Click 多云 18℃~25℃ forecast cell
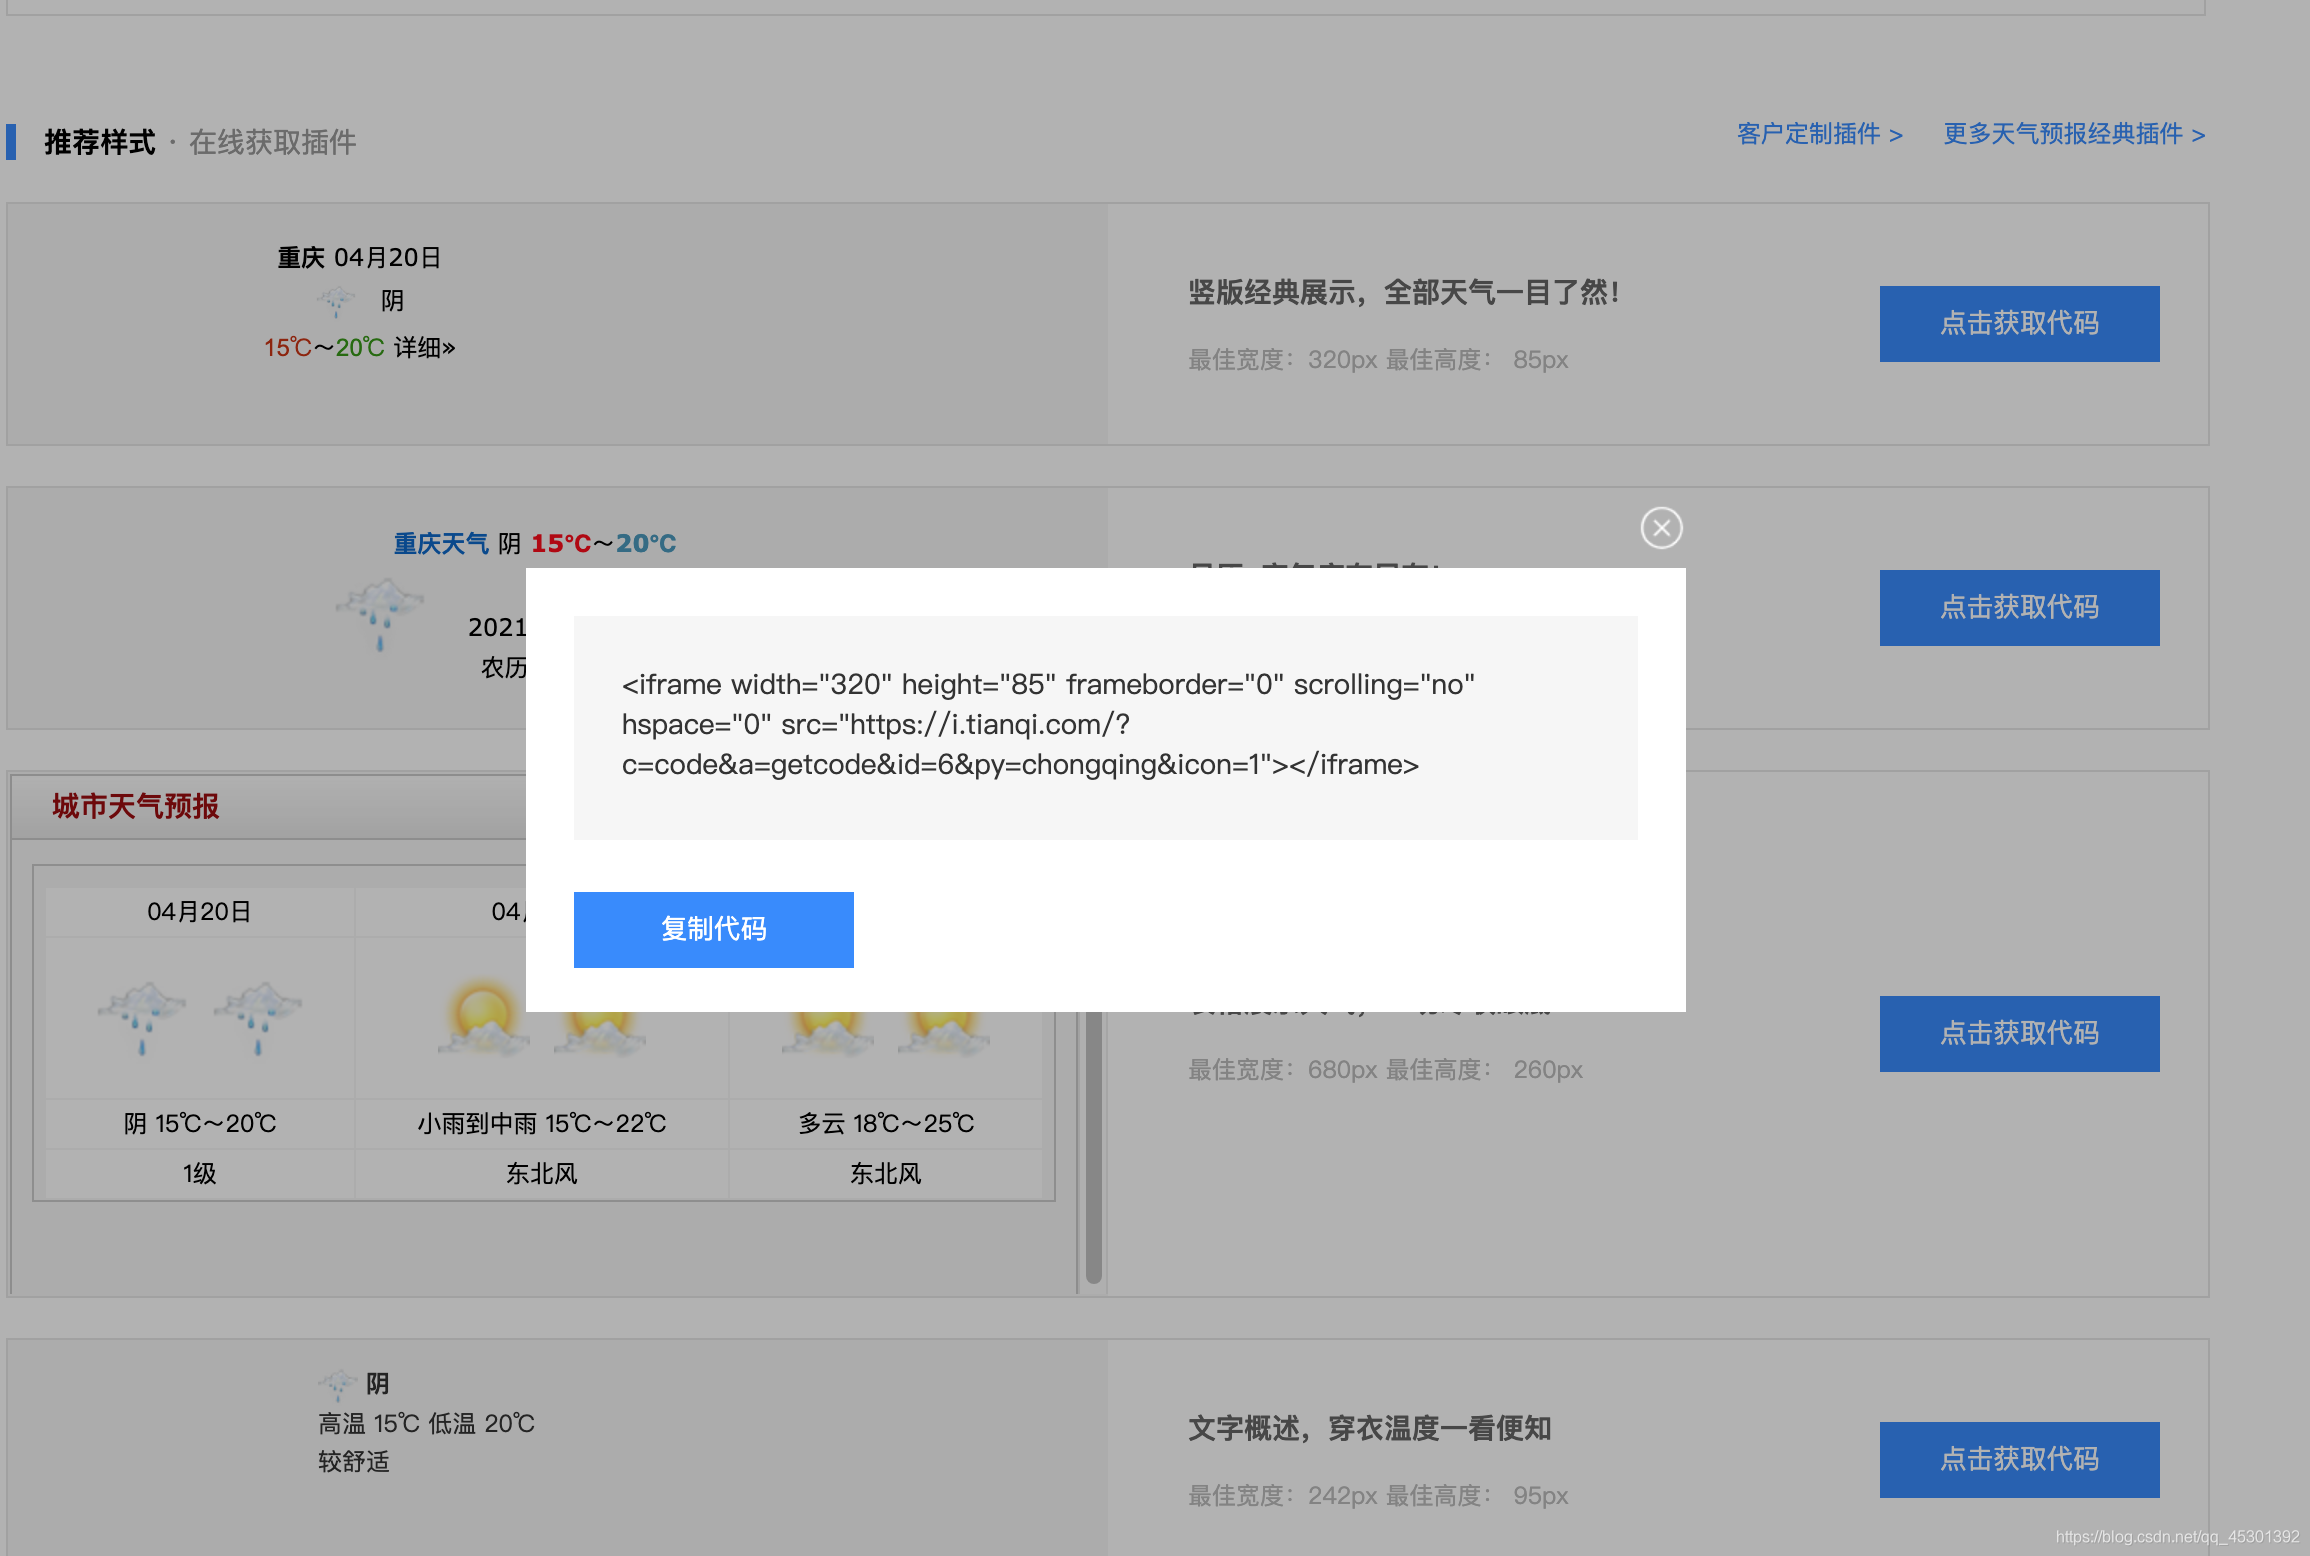The width and height of the screenshot is (2310, 1556). coord(886,1123)
